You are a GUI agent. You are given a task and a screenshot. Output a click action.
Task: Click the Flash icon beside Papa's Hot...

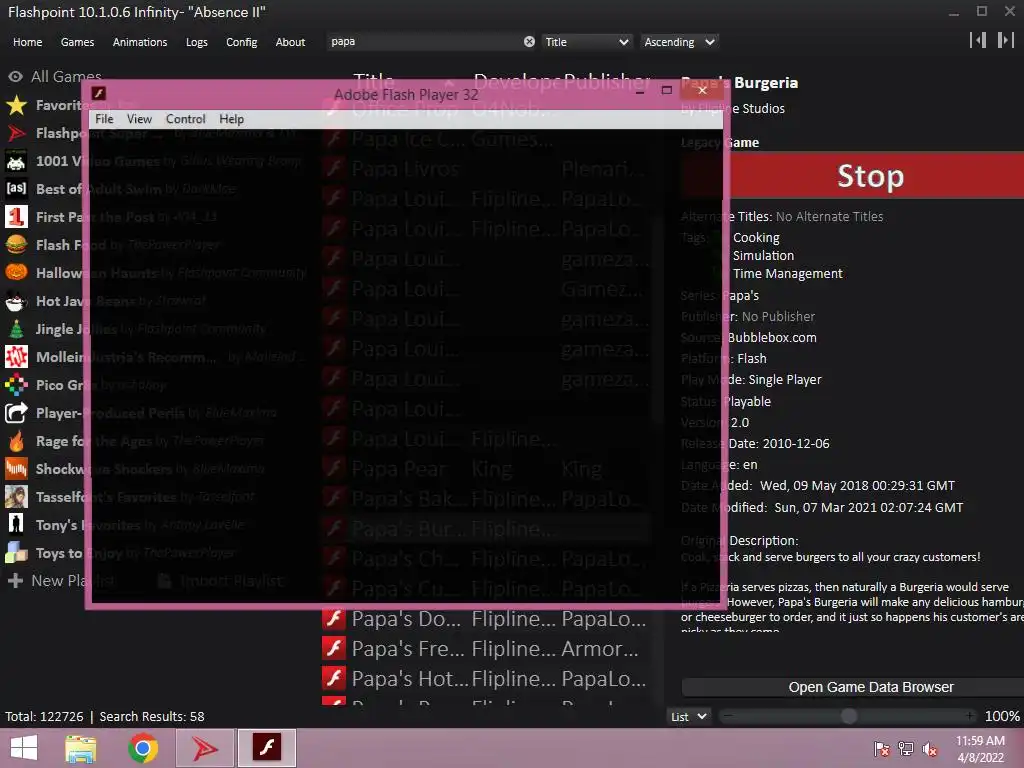point(334,679)
